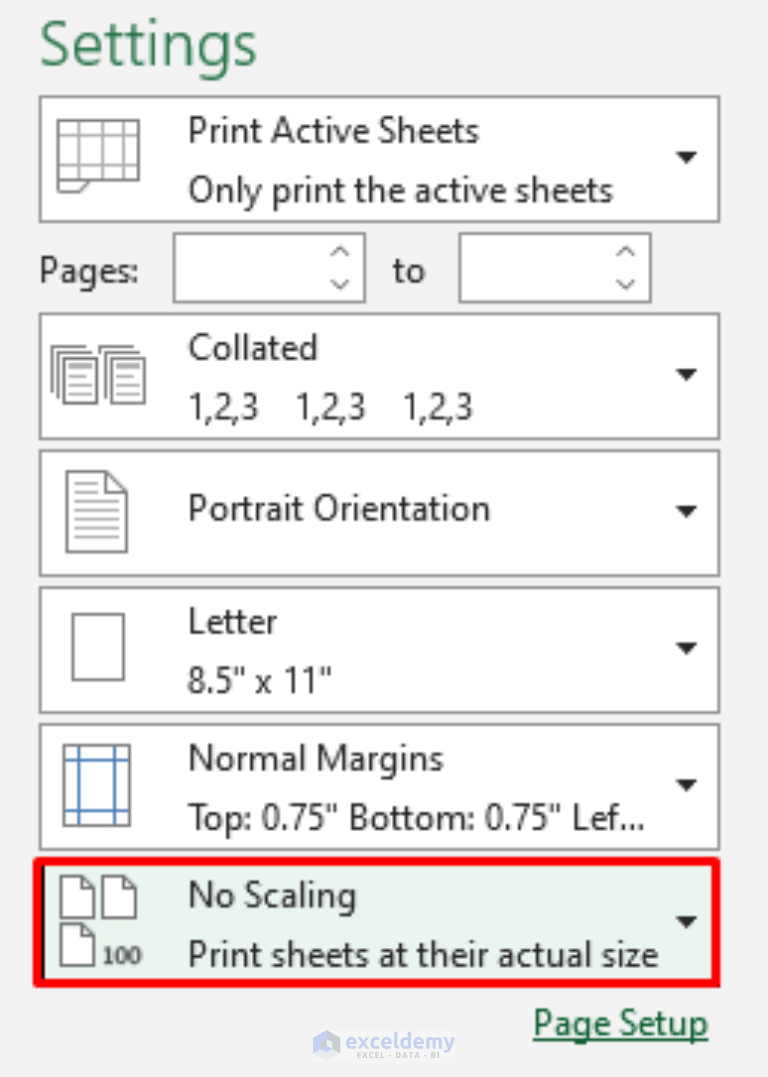Open the Orientation dropdown

[687, 511]
